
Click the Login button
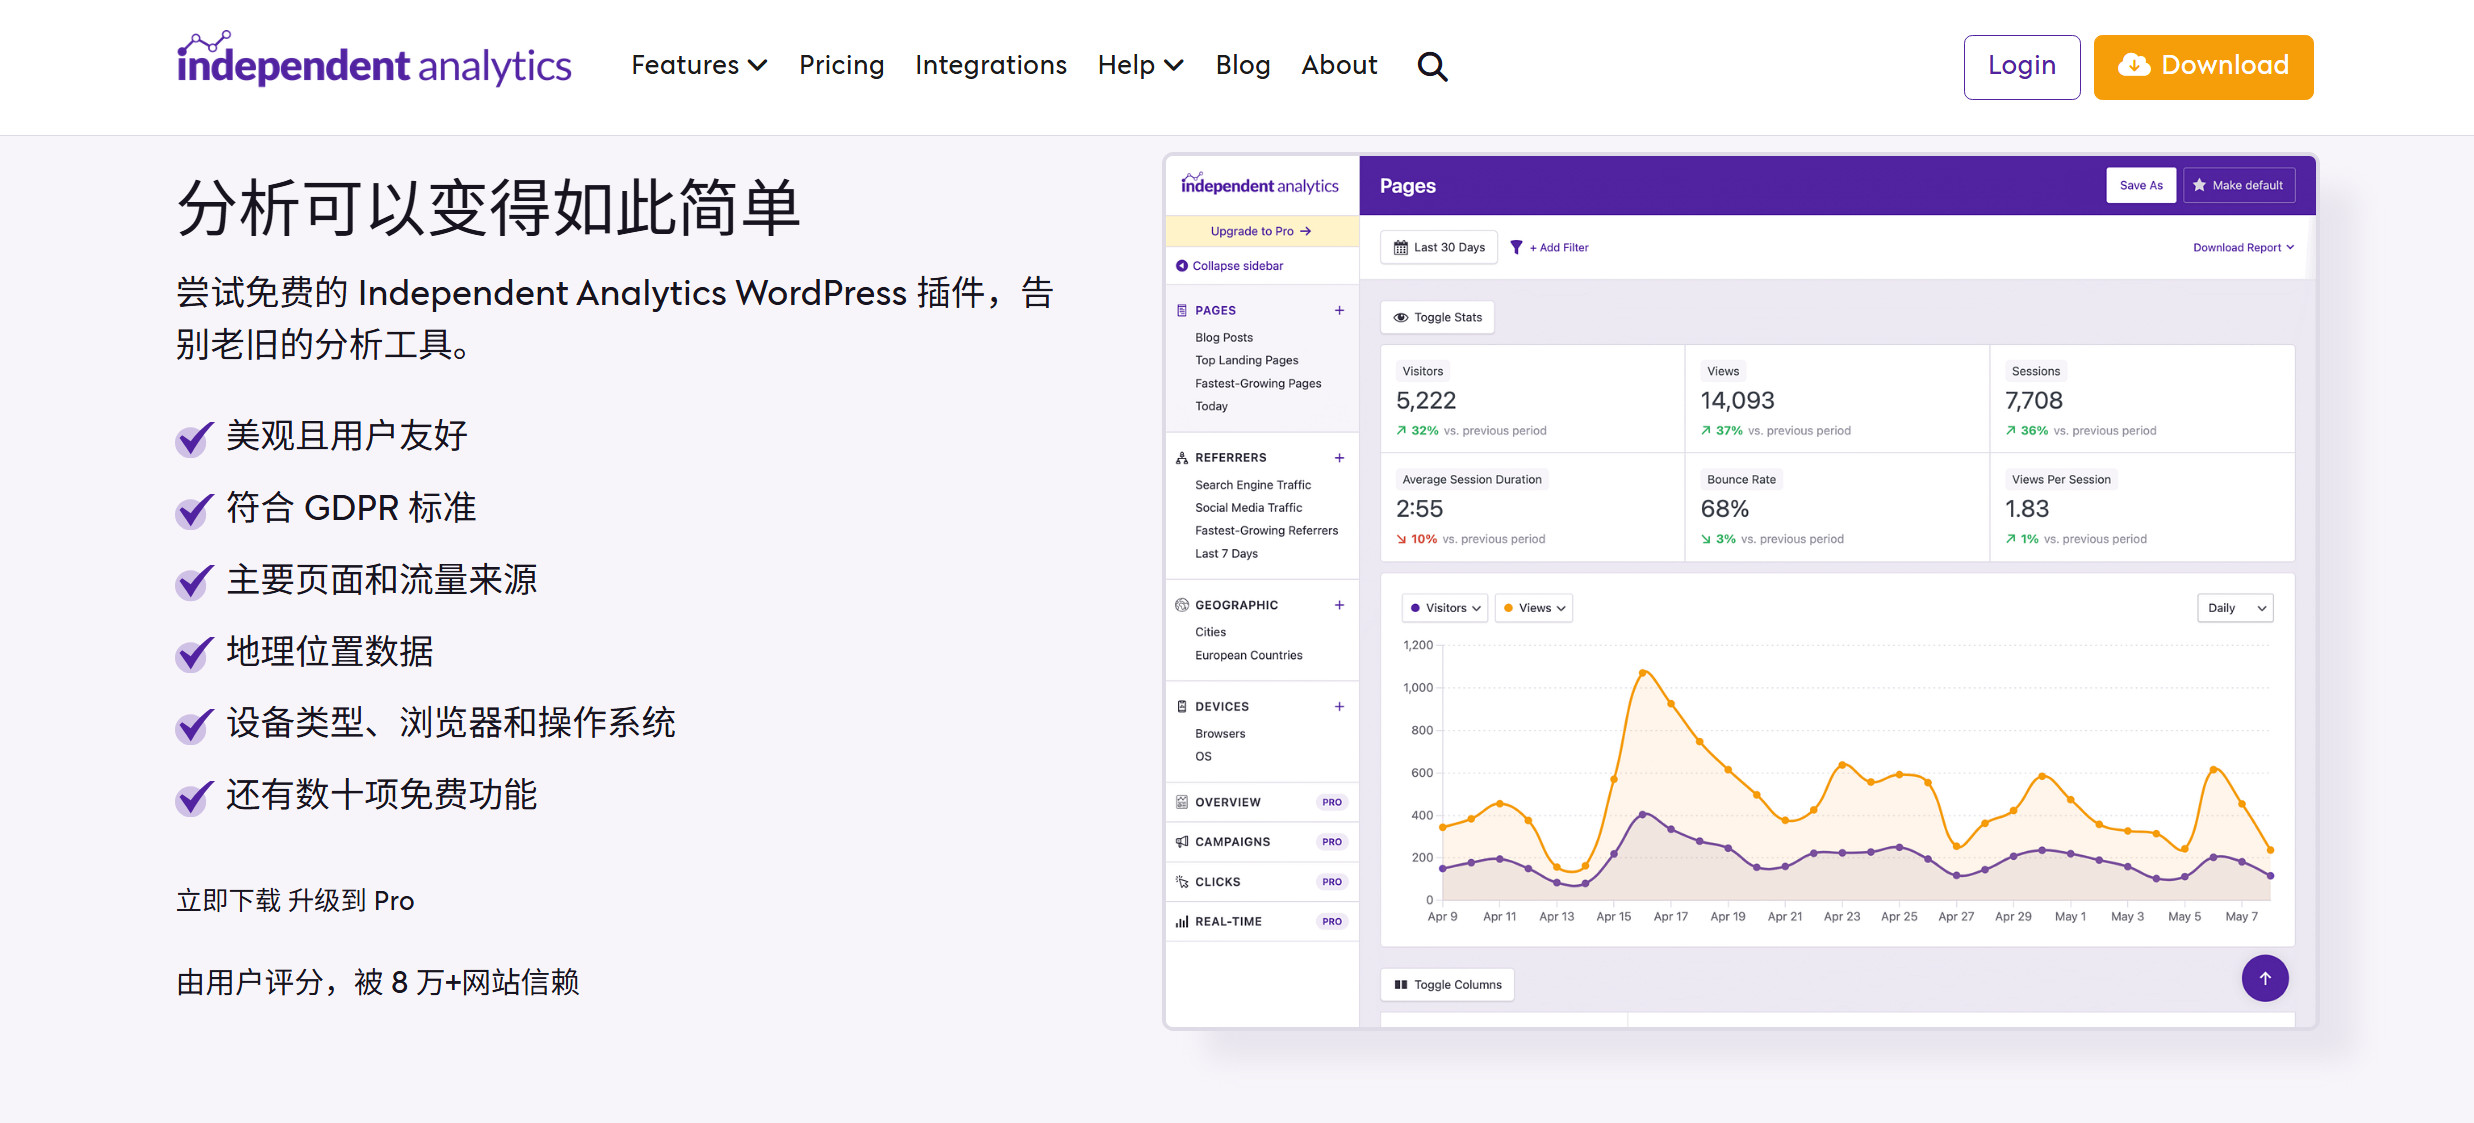pyautogui.click(x=2022, y=67)
